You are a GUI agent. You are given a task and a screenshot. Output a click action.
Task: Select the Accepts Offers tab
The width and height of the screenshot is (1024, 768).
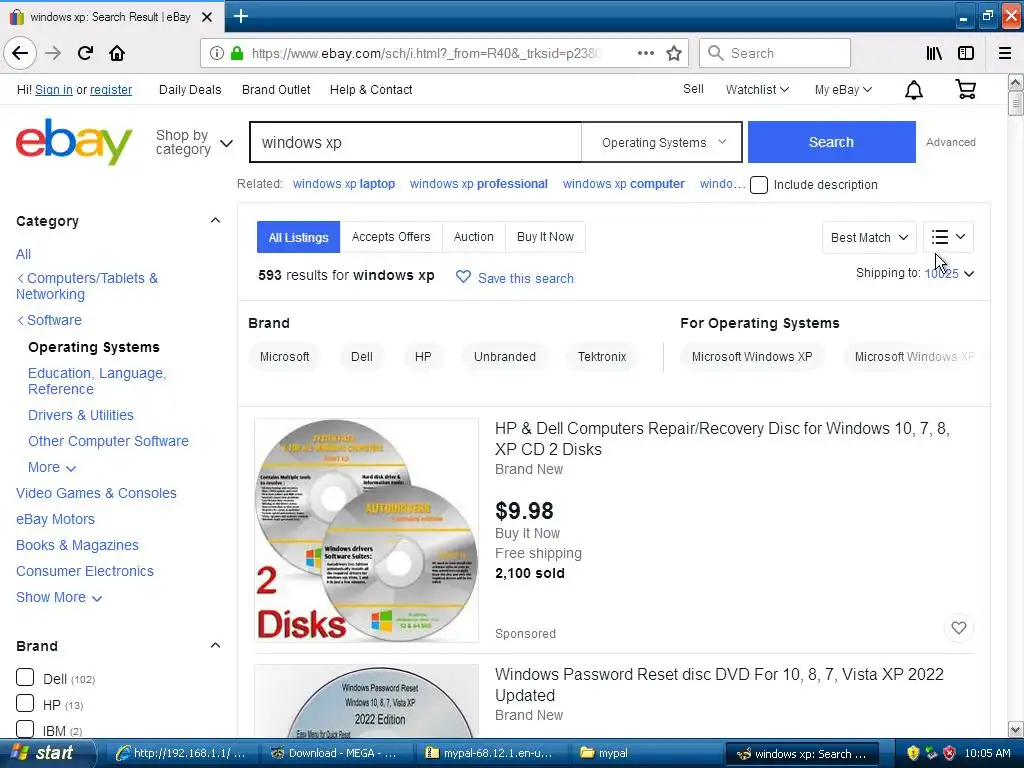coord(391,237)
